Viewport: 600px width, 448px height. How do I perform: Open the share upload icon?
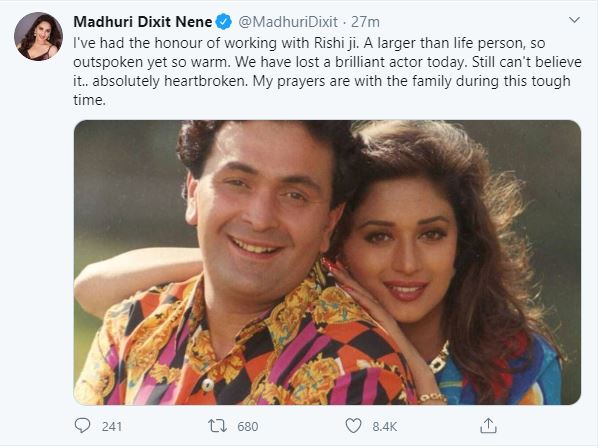pyautogui.click(x=488, y=425)
